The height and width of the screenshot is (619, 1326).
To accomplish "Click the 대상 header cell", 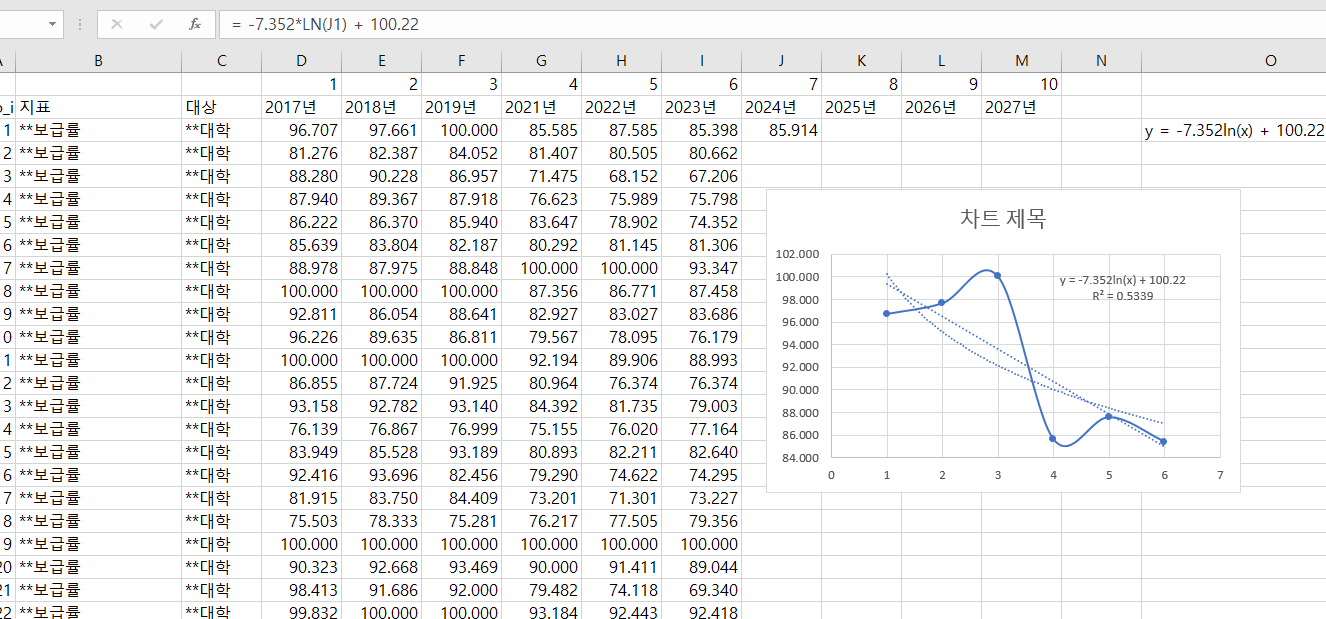I will 221,107.
